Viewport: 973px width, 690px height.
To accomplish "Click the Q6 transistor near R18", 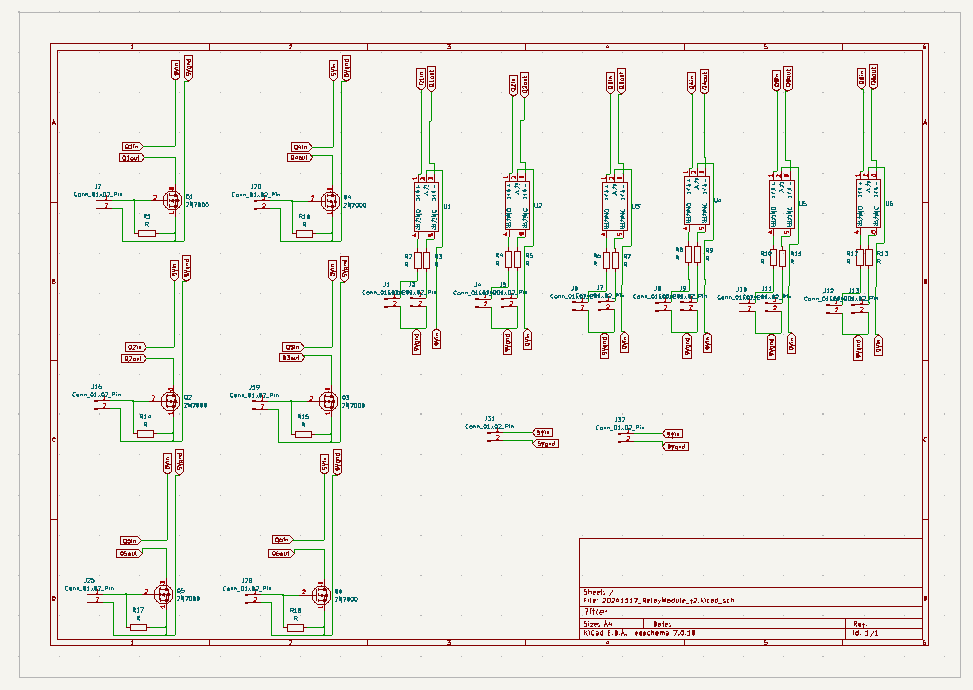I will pyautogui.click(x=320, y=595).
